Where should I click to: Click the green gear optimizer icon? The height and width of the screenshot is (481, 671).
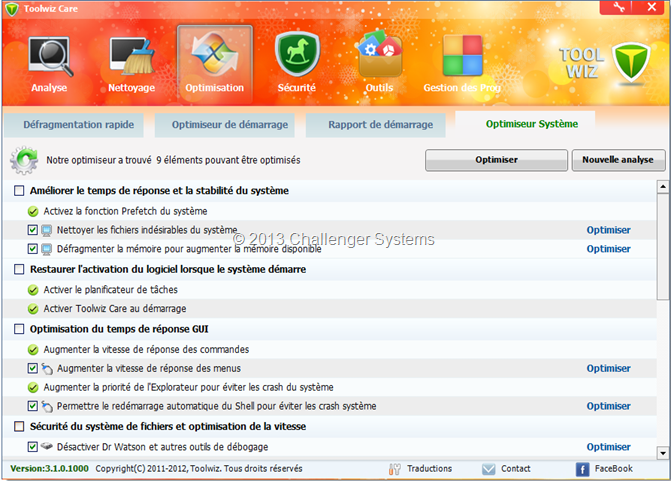coord(24,160)
